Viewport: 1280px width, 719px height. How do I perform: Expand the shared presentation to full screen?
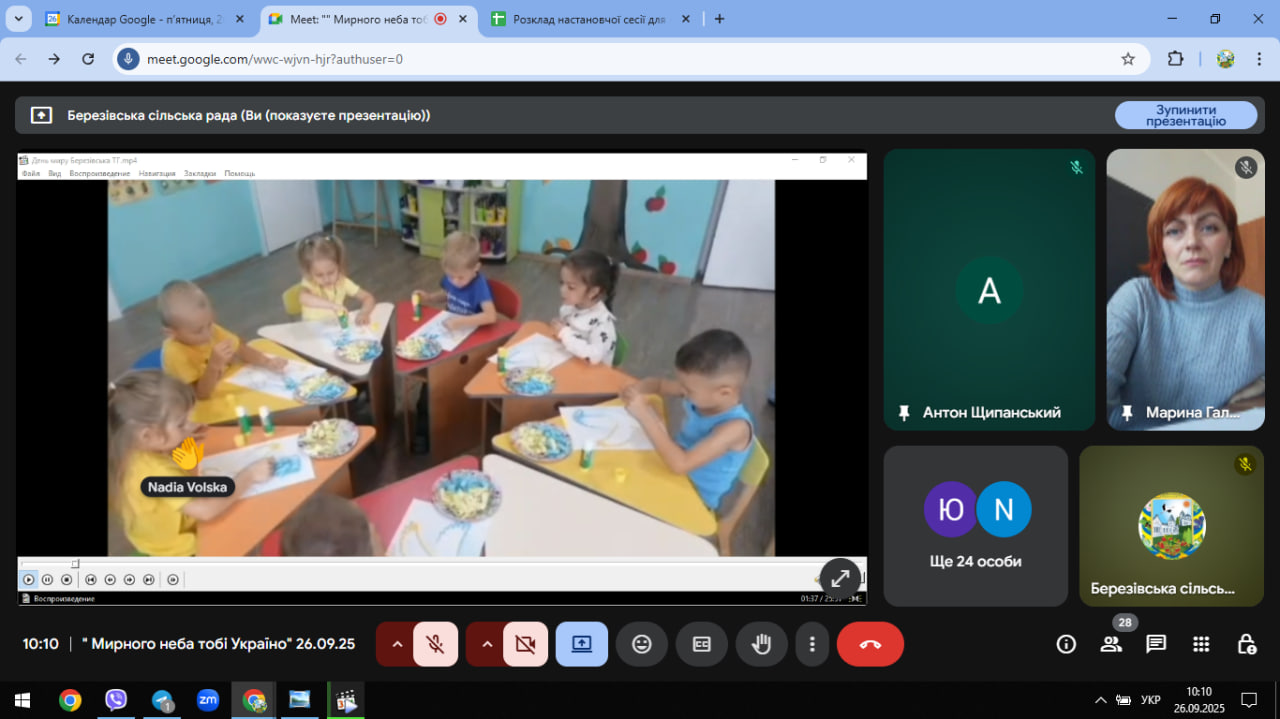click(840, 578)
